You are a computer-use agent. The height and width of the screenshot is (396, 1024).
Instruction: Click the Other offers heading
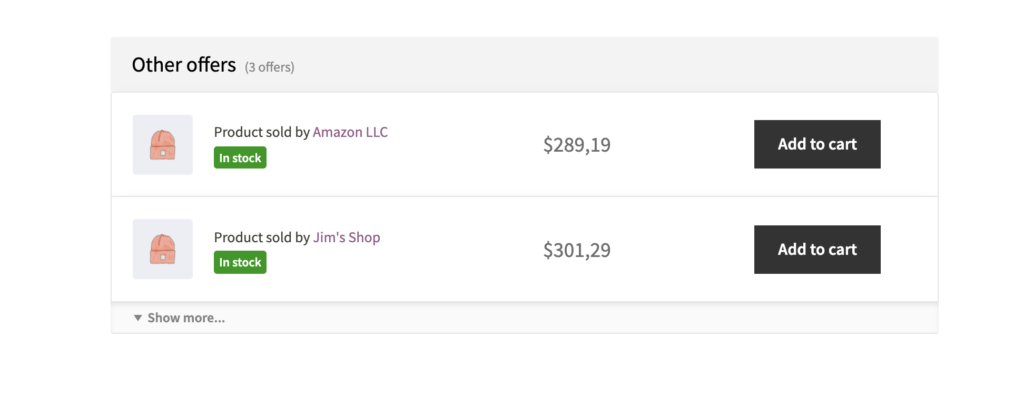[x=184, y=65]
